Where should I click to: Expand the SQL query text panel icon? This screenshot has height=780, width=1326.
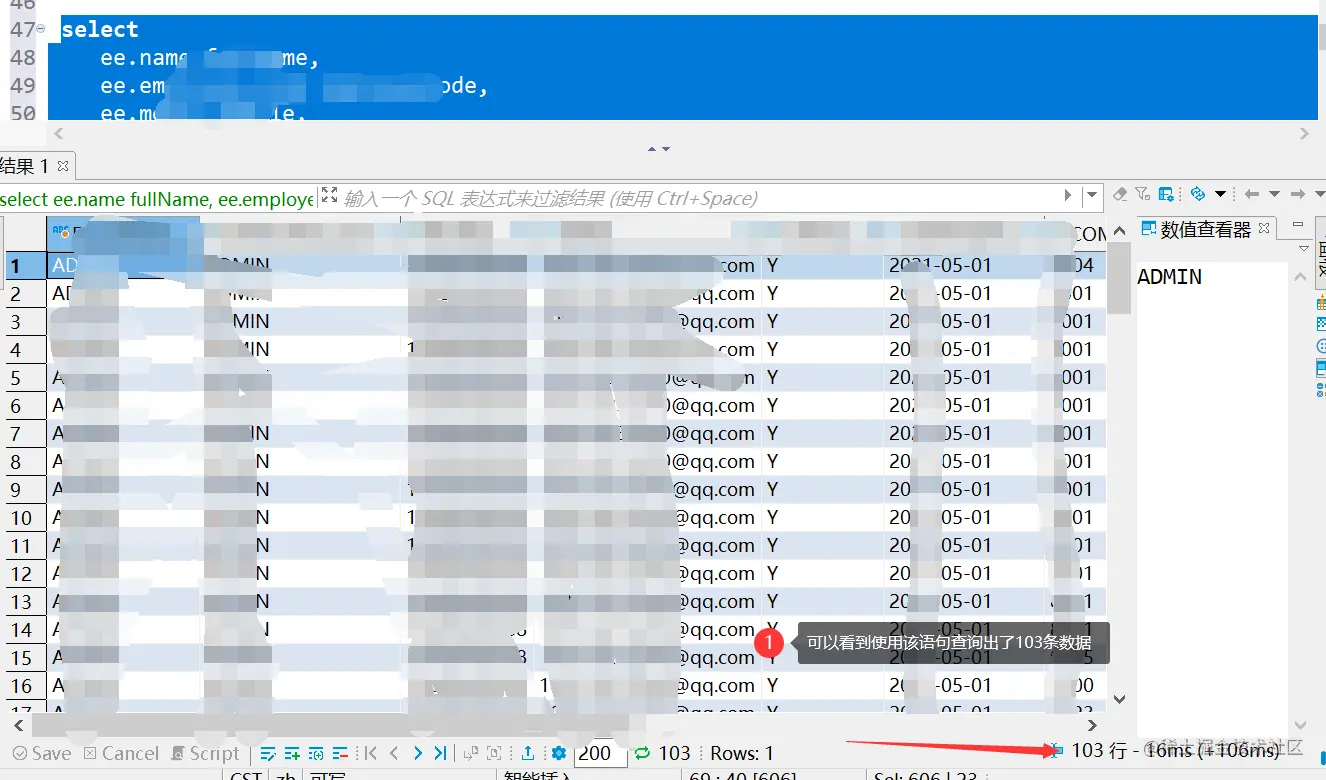point(328,196)
